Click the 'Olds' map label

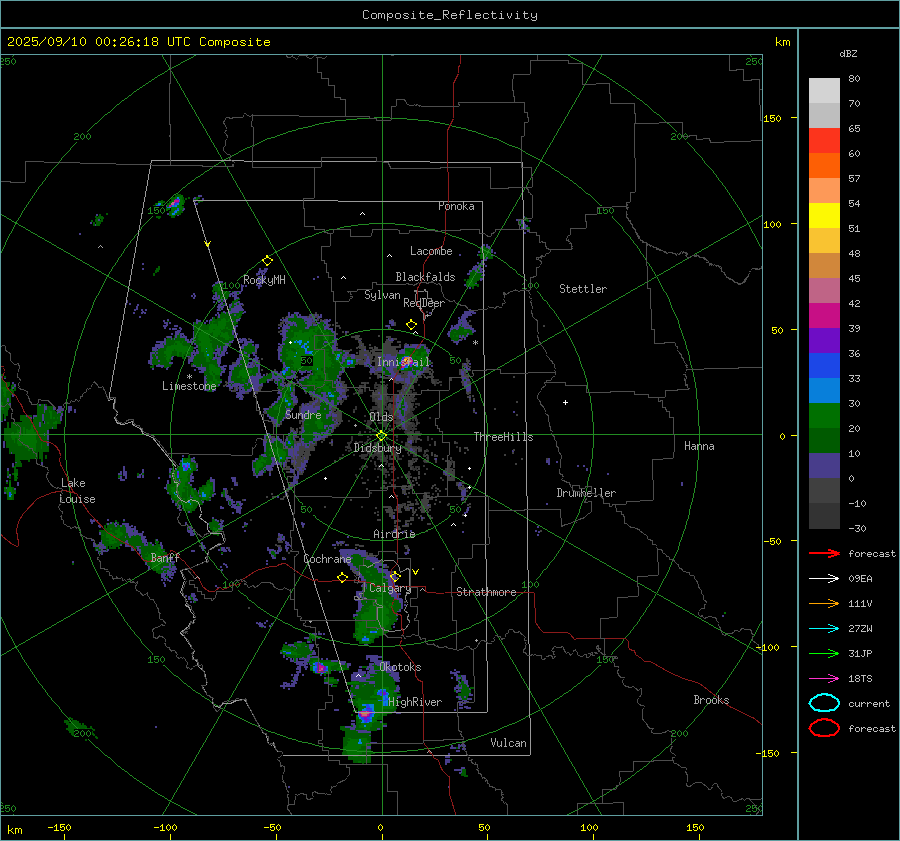(381, 416)
